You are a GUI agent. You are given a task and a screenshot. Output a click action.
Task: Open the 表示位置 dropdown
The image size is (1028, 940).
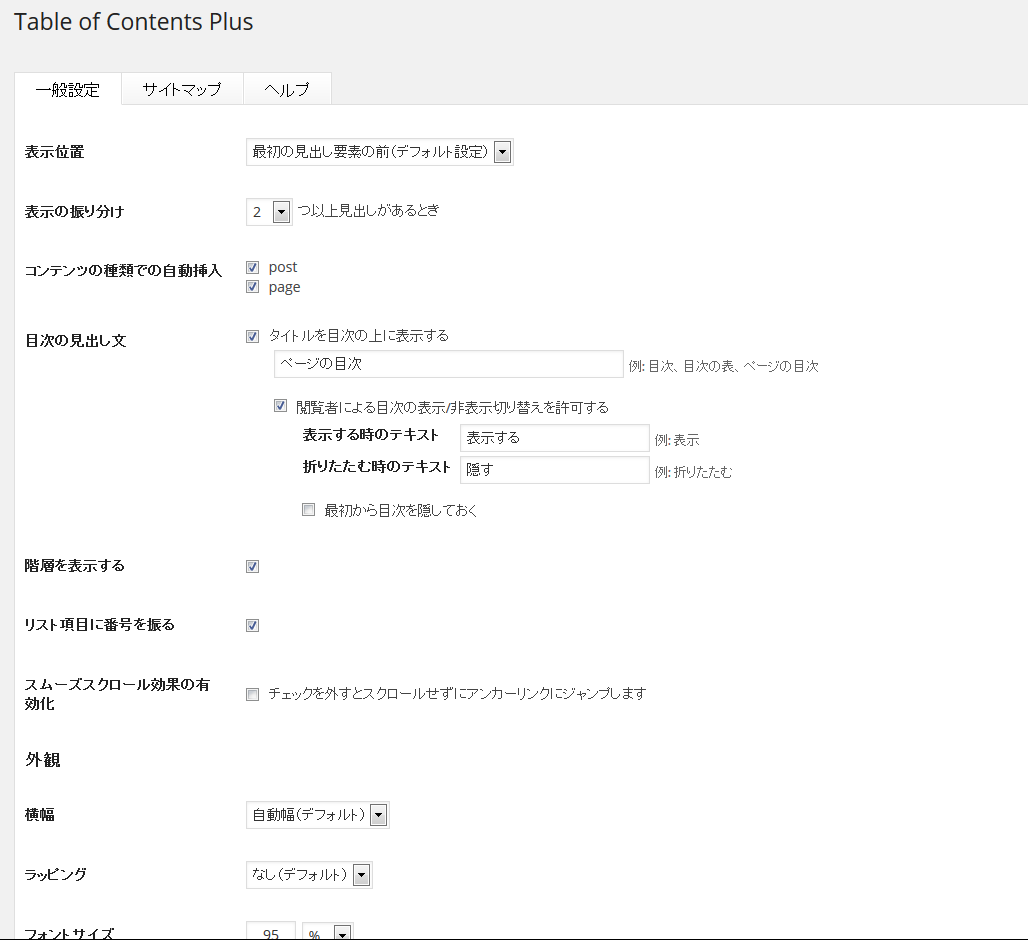380,152
